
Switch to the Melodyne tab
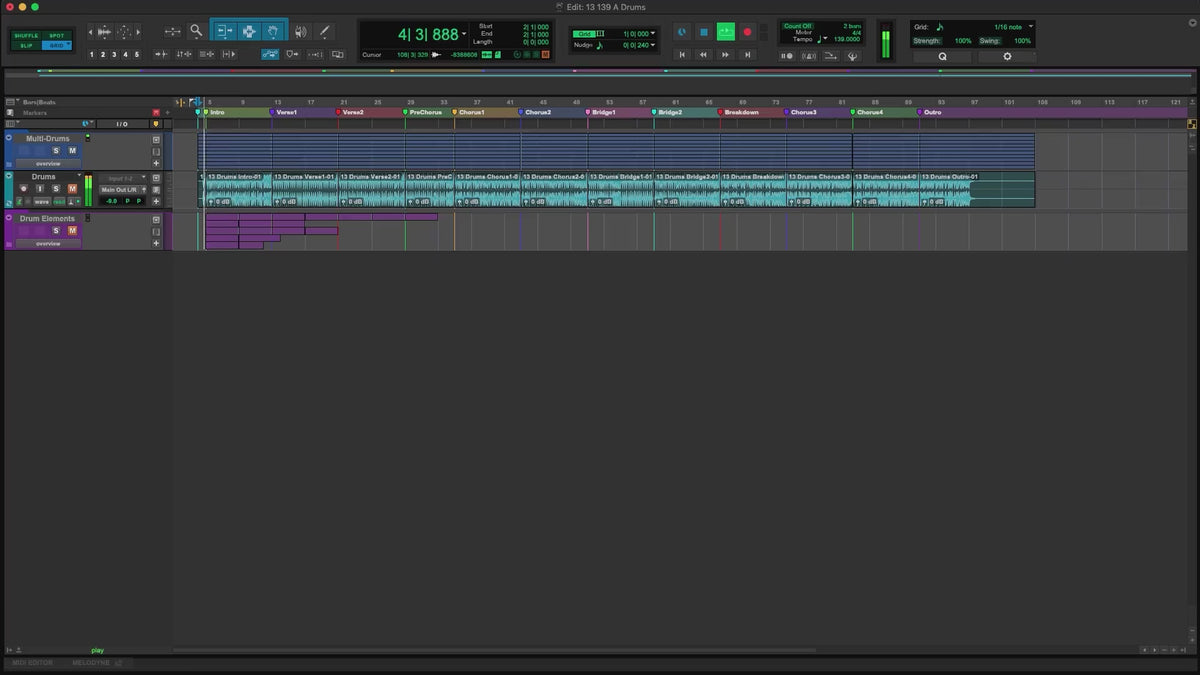pyautogui.click(x=92, y=662)
